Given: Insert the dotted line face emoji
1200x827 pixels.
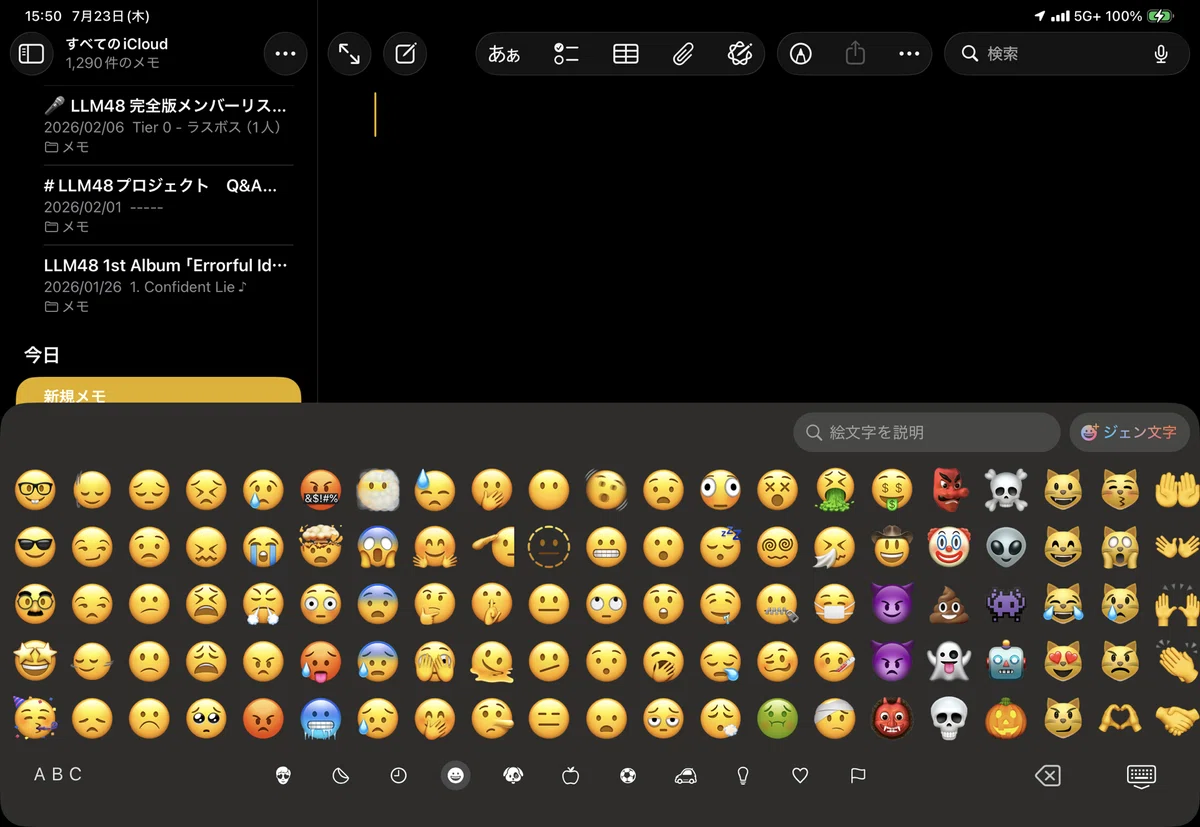Looking at the screenshot, I should coord(548,547).
